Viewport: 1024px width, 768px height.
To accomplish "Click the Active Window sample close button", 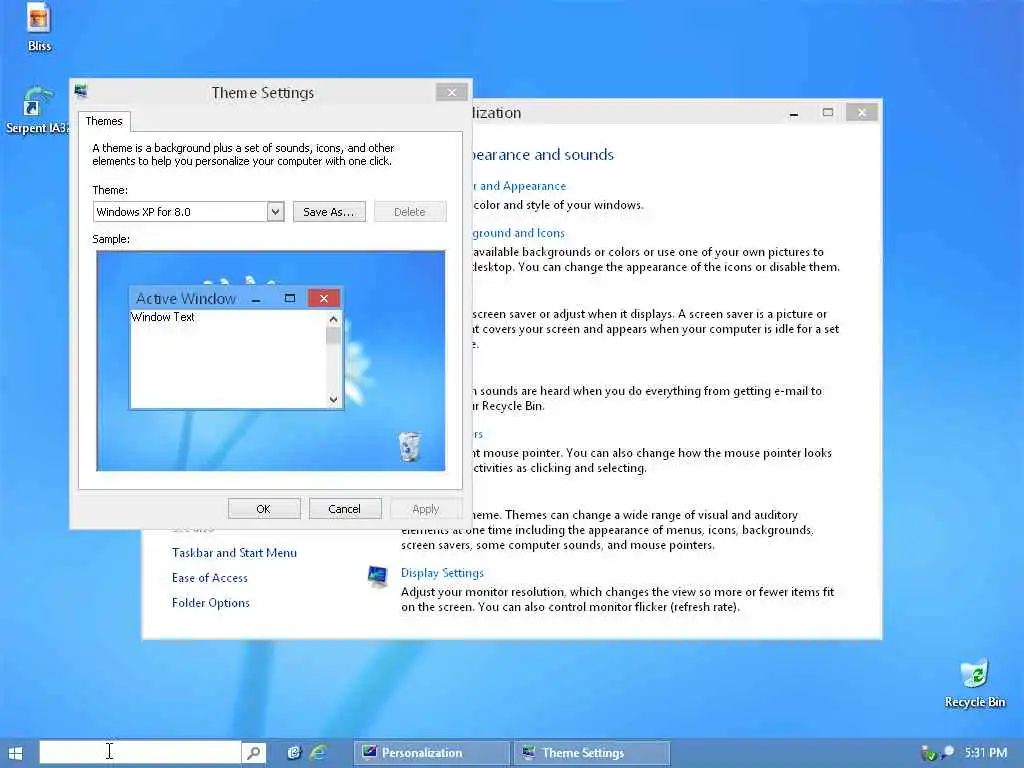I will pos(323,298).
